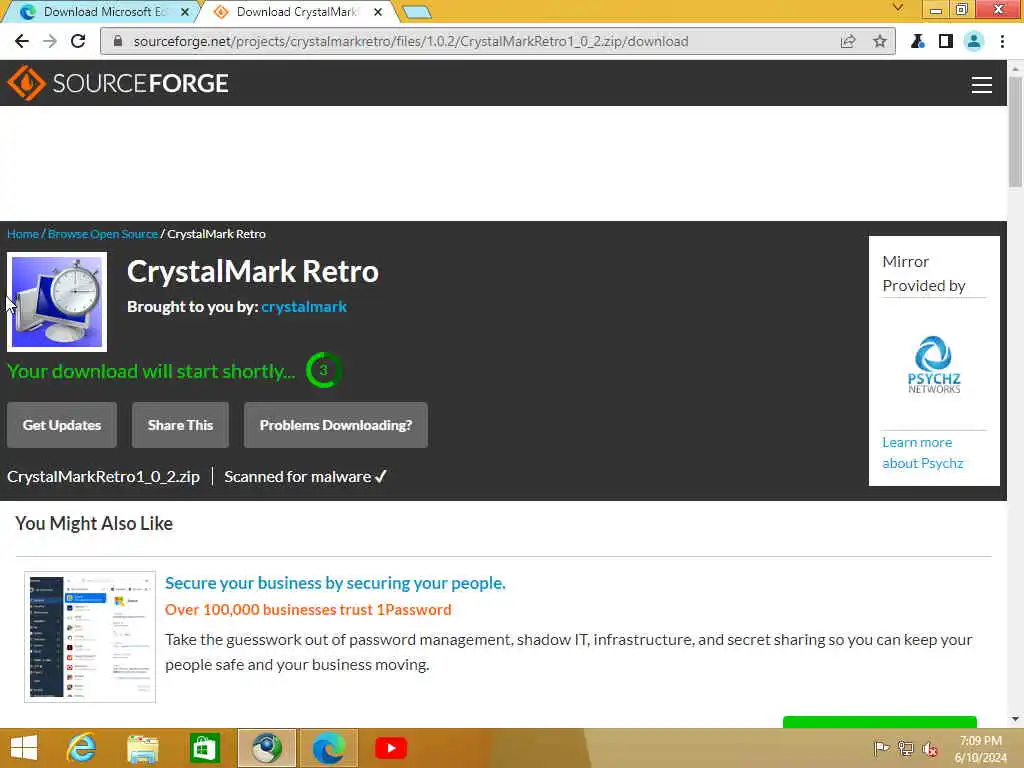Click the taskbar clock and date
This screenshot has width=1024, height=768.
(x=980, y=749)
